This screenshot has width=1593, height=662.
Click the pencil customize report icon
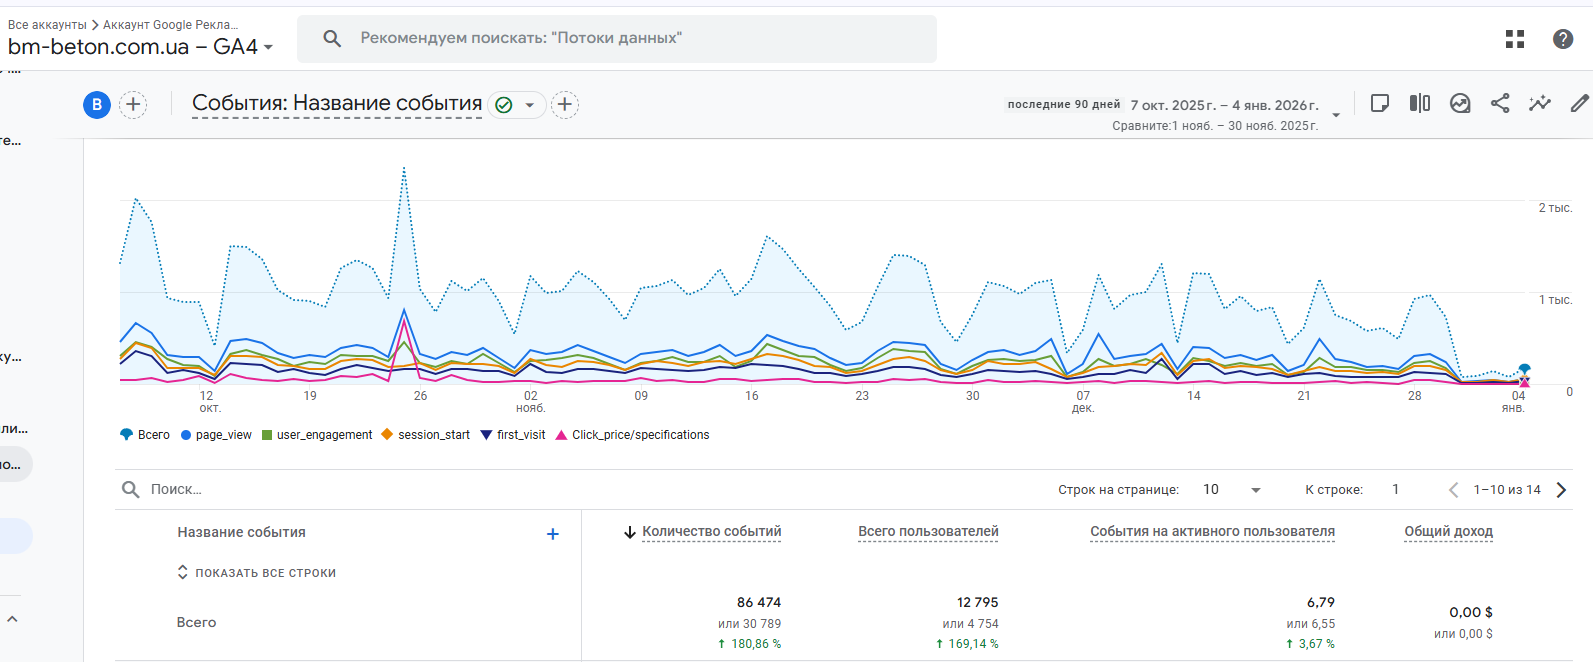1580,103
